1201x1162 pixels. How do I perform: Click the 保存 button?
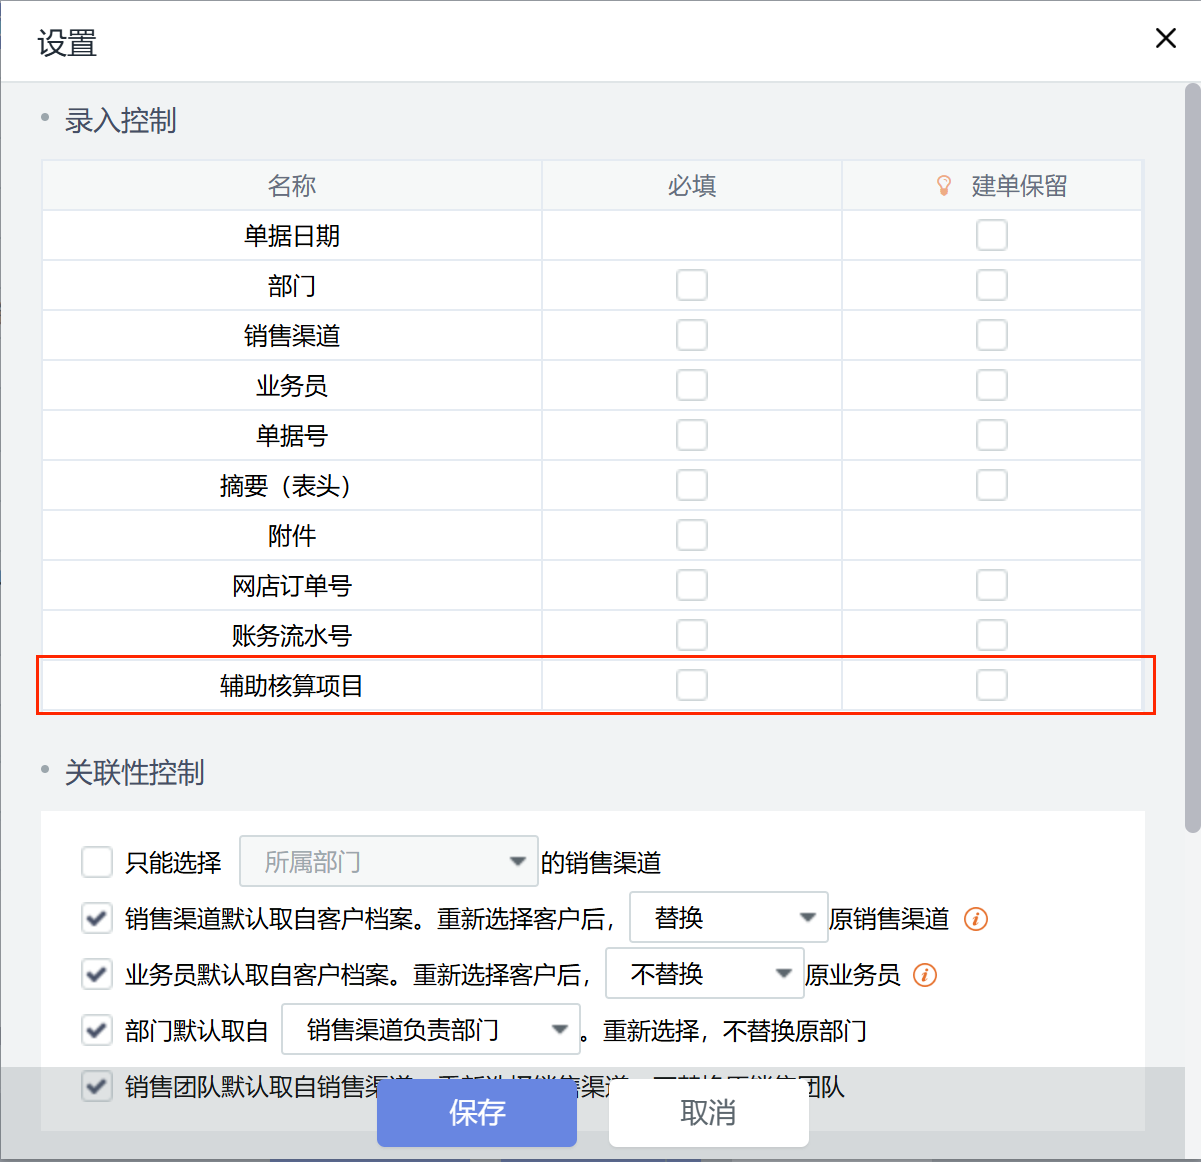[476, 1112]
